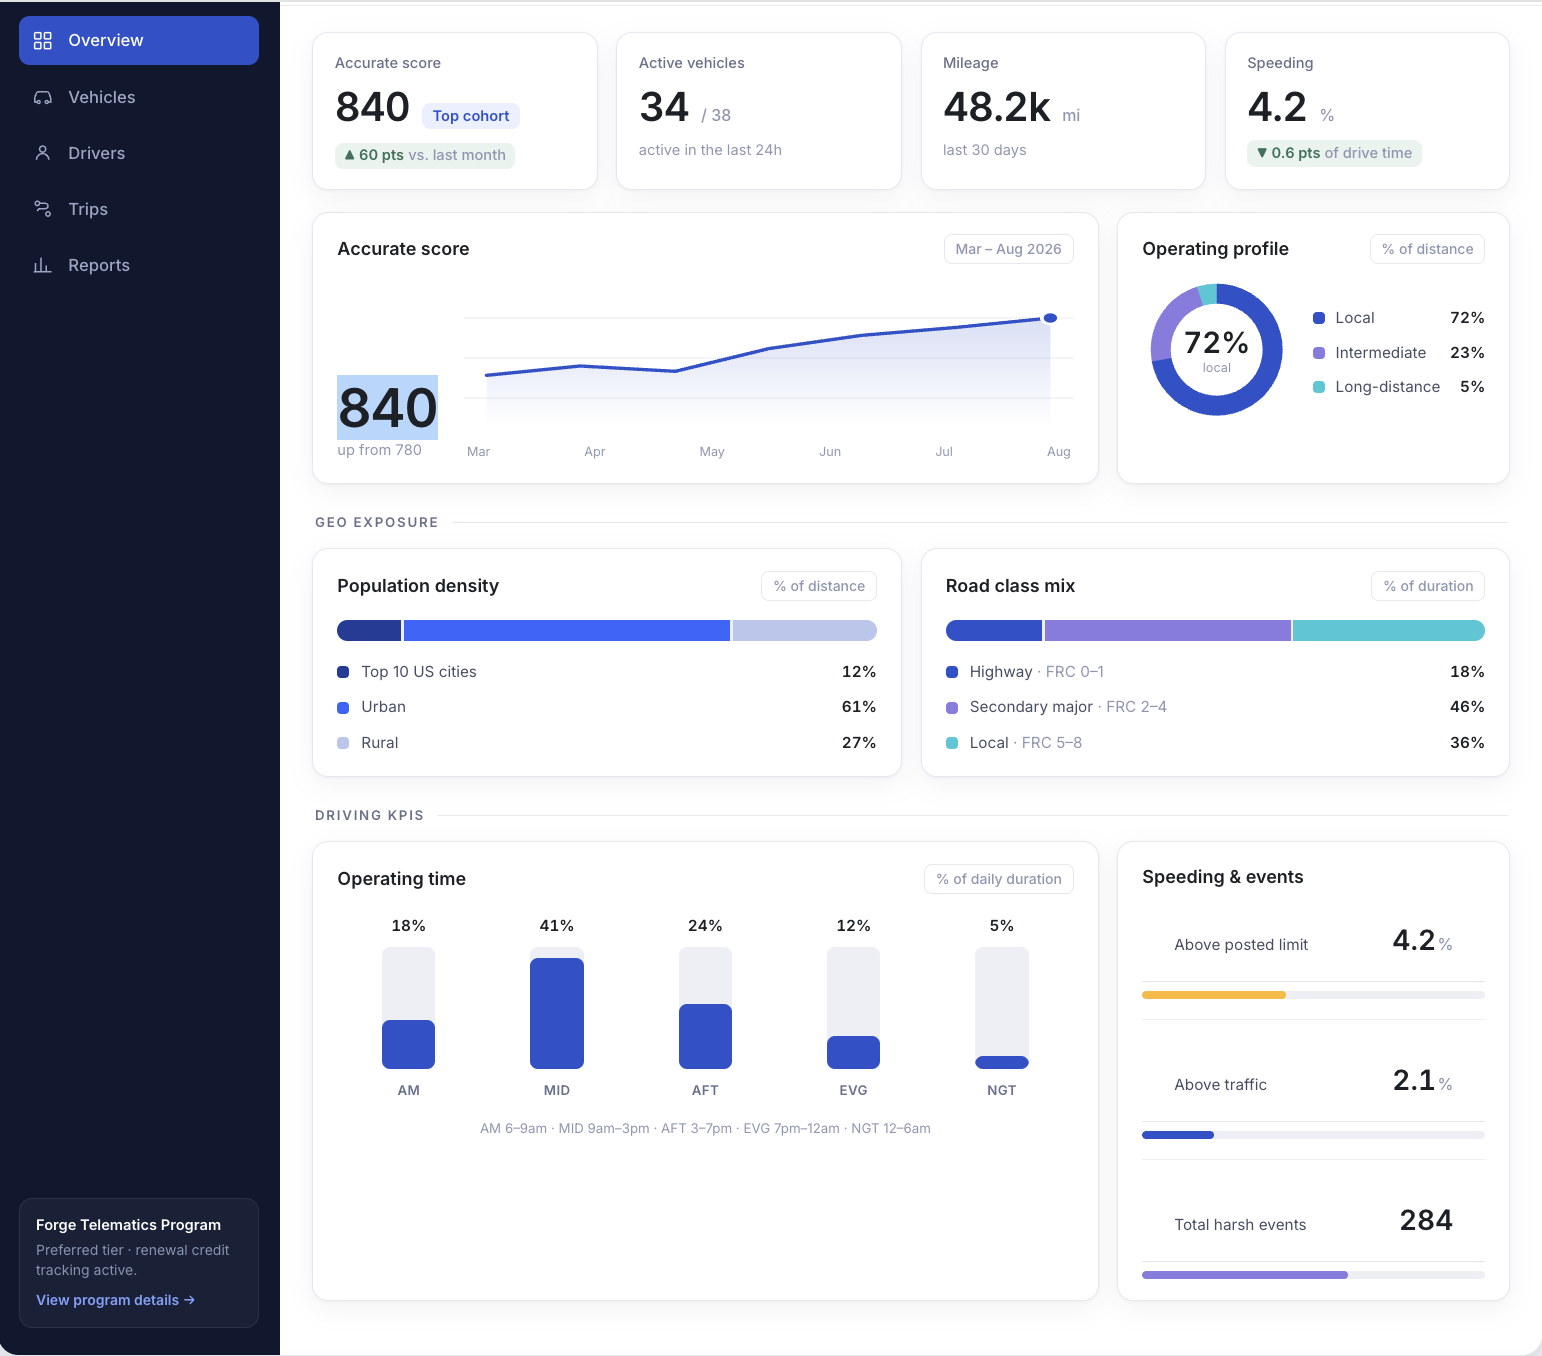Image resolution: width=1542 pixels, height=1356 pixels.
Task: Click the Intermediate legend swatch
Action: (1319, 353)
